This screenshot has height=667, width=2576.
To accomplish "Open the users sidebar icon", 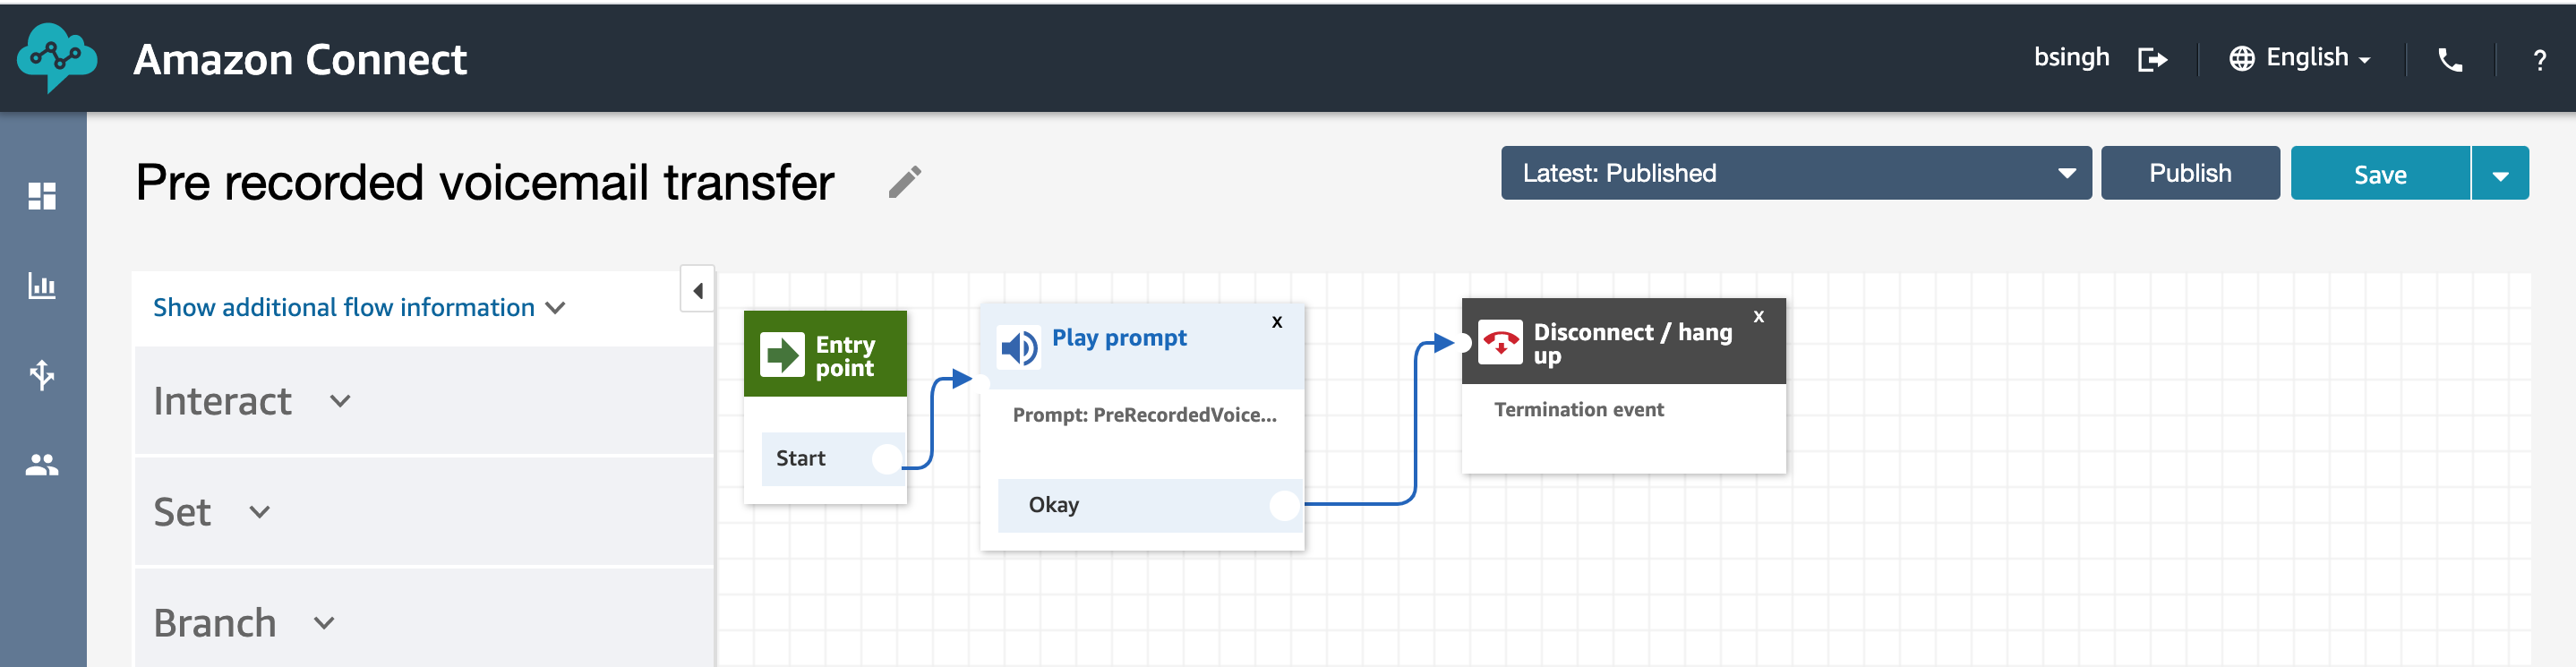I will click(x=42, y=465).
